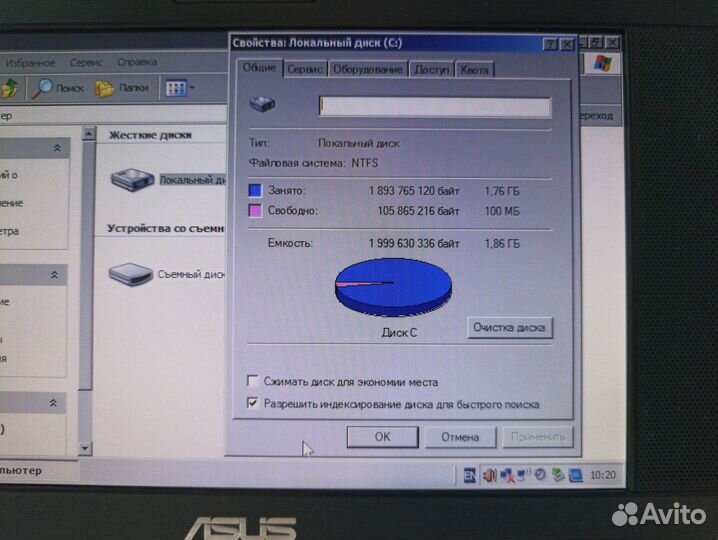Click the 1 893 765 120 байт value
The height and width of the screenshot is (540, 718).
[414, 191]
